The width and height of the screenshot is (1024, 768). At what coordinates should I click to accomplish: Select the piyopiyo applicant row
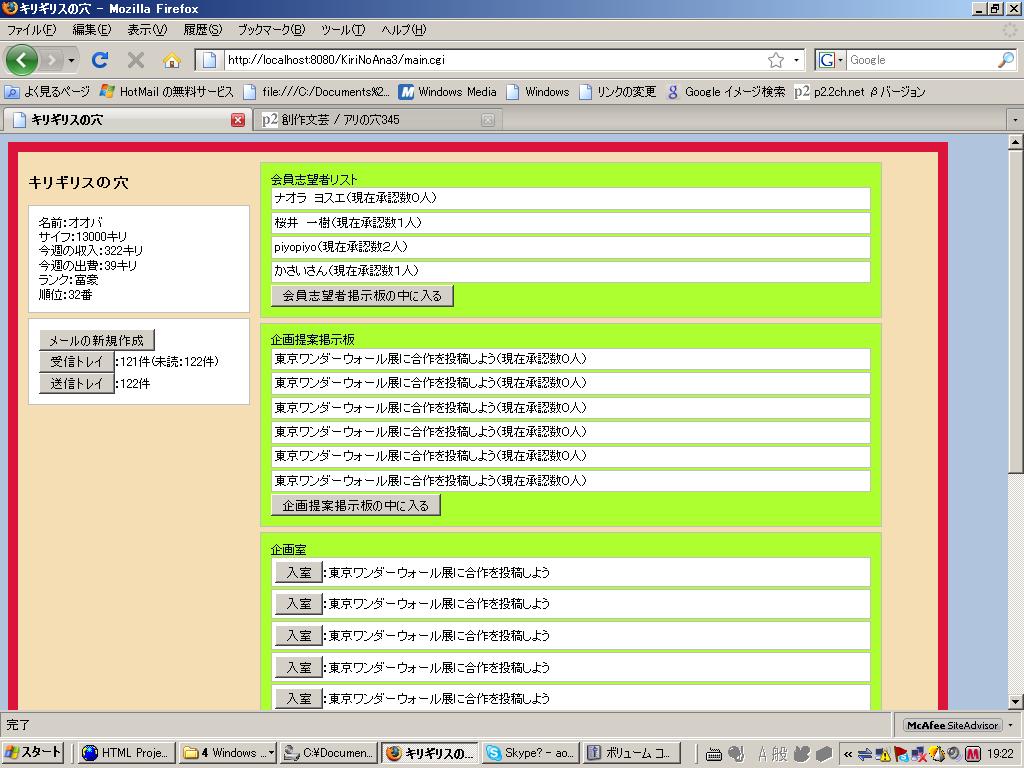570,248
